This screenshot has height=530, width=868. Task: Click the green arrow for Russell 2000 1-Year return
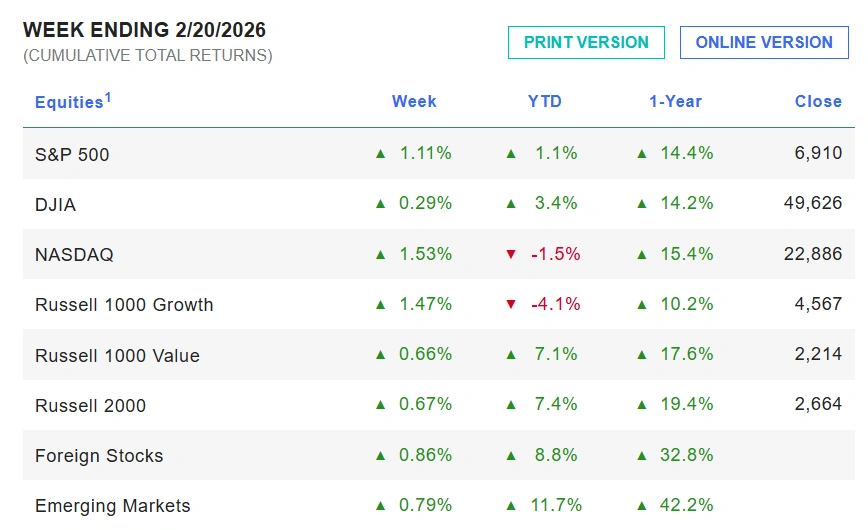pos(641,405)
